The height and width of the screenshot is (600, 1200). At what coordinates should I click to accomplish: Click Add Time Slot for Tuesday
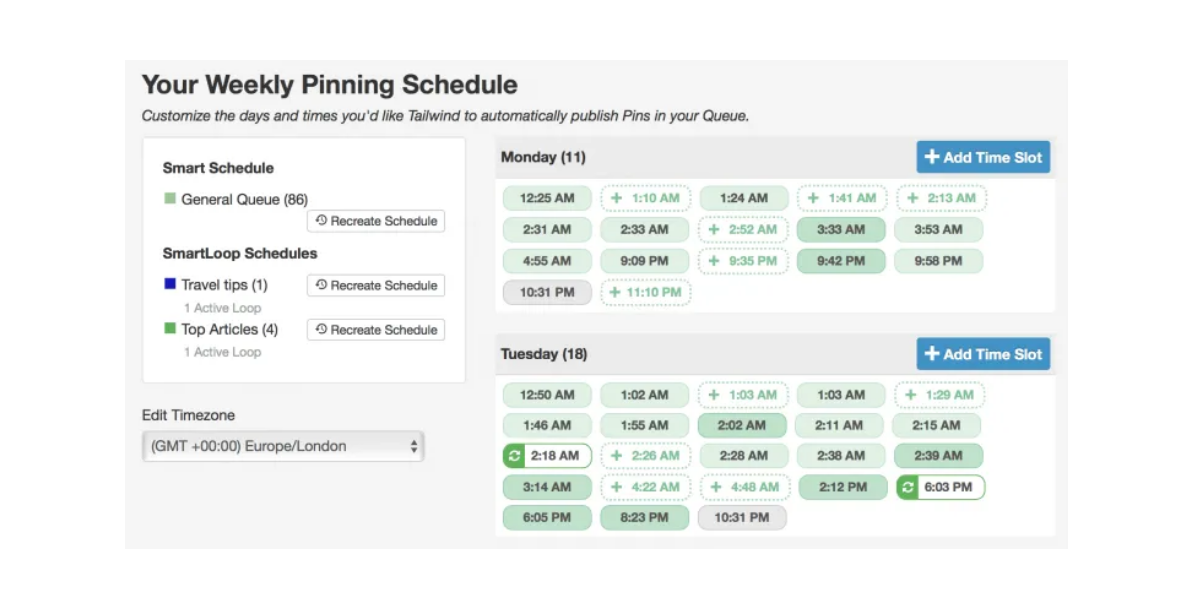click(x=983, y=354)
